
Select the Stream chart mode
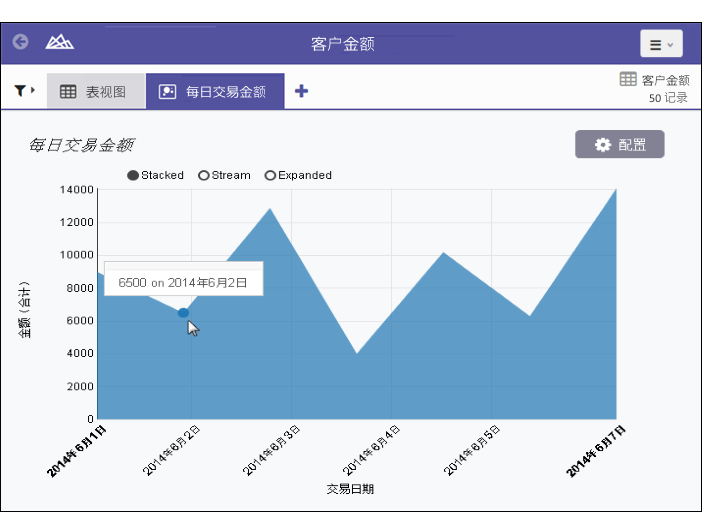tap(204, 175)
